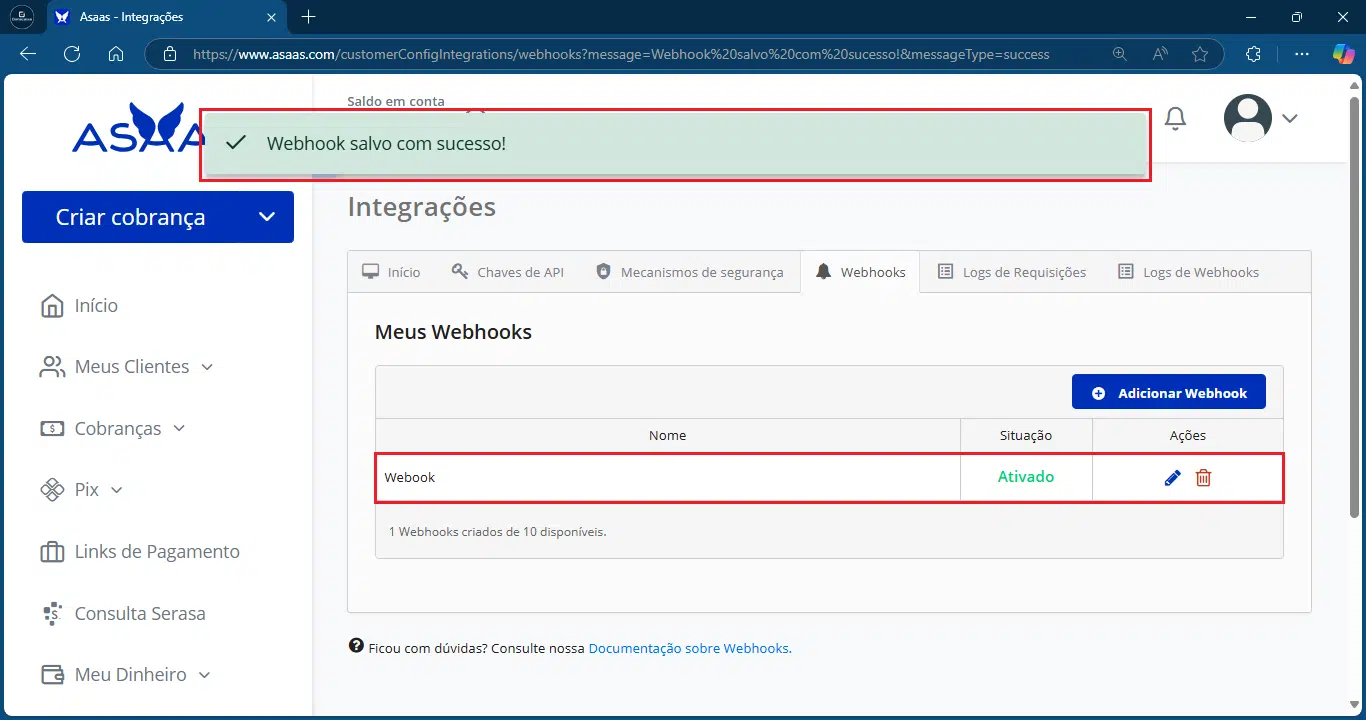
Task: Expand the Meus Clientes submenu
Action: point(207,367)
